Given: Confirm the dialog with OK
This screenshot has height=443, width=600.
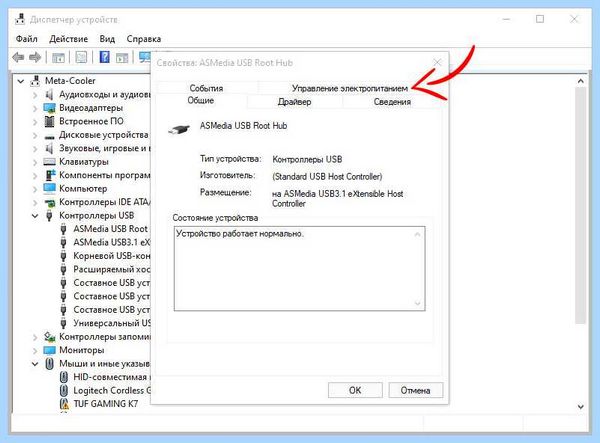Looking at the screenshot, I should click(x=355, y=390).
